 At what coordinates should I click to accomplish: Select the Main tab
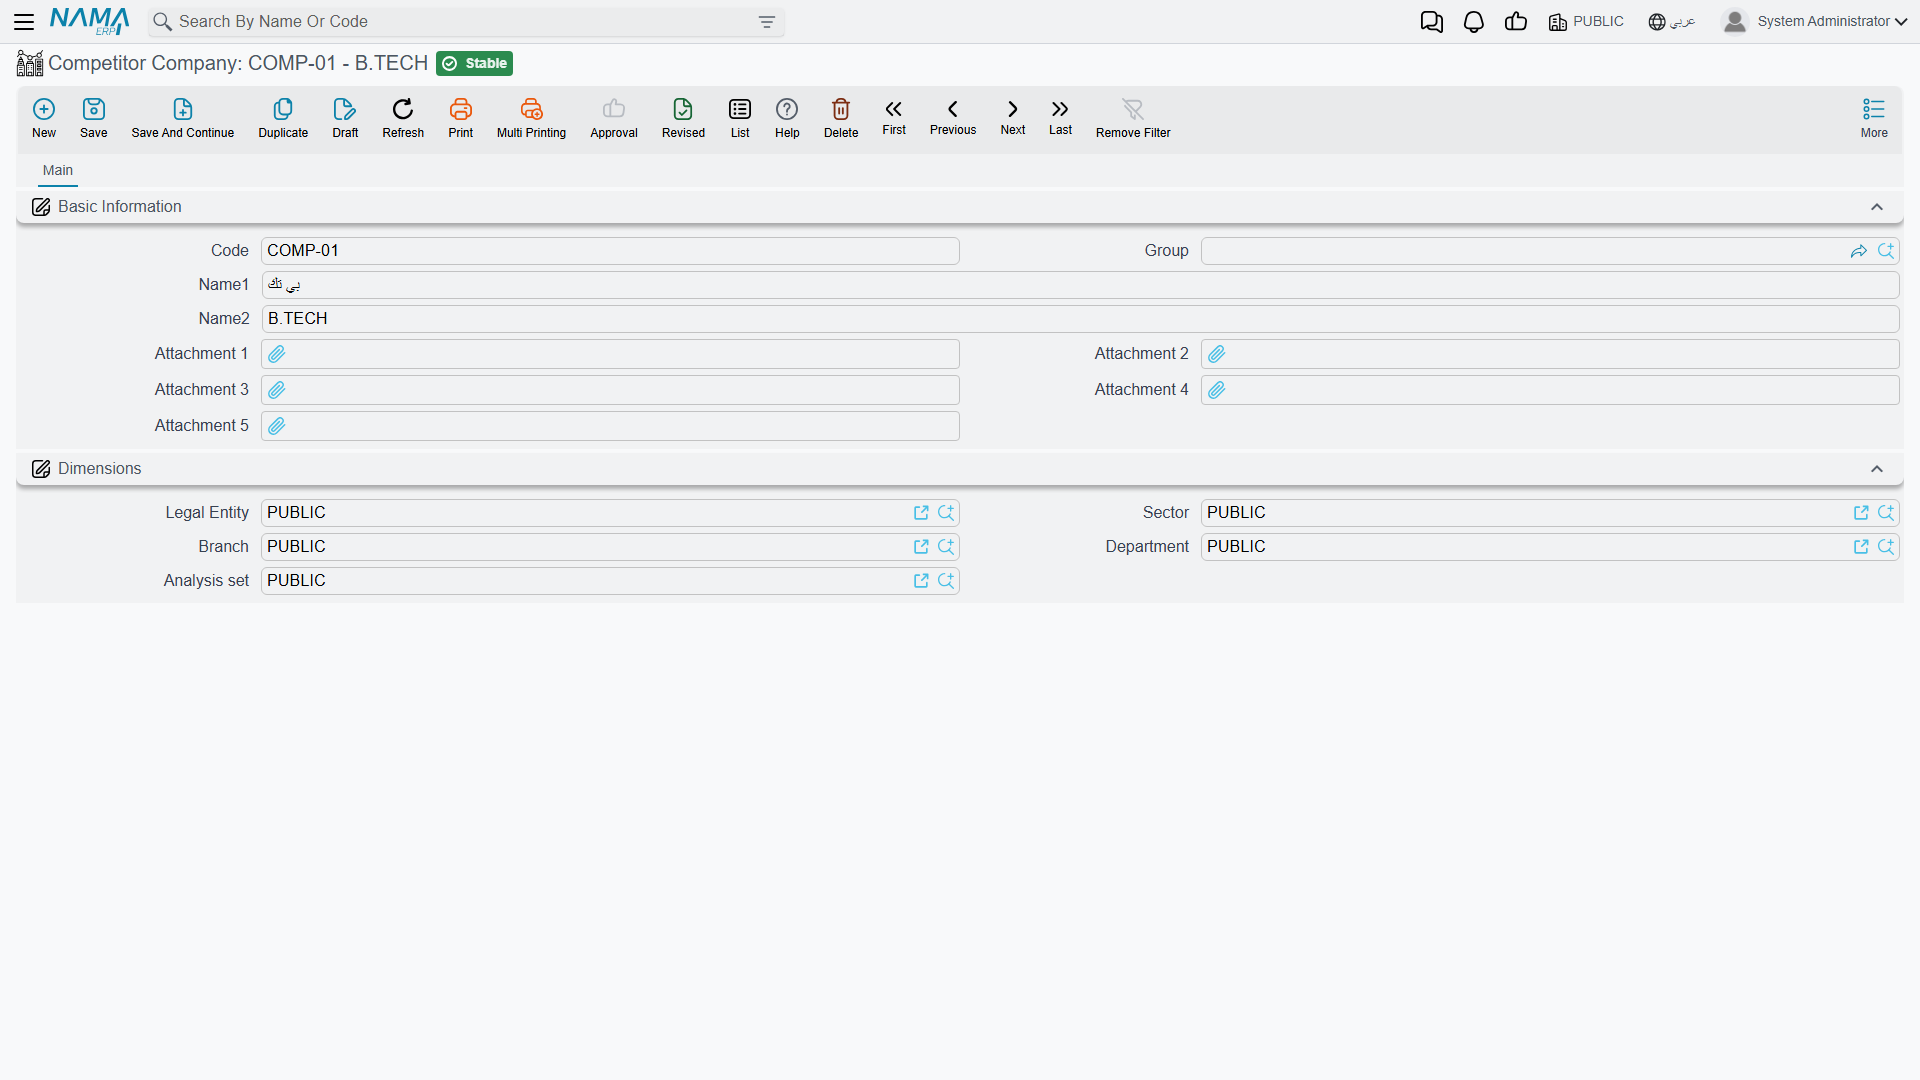click(x=58, y=171)
